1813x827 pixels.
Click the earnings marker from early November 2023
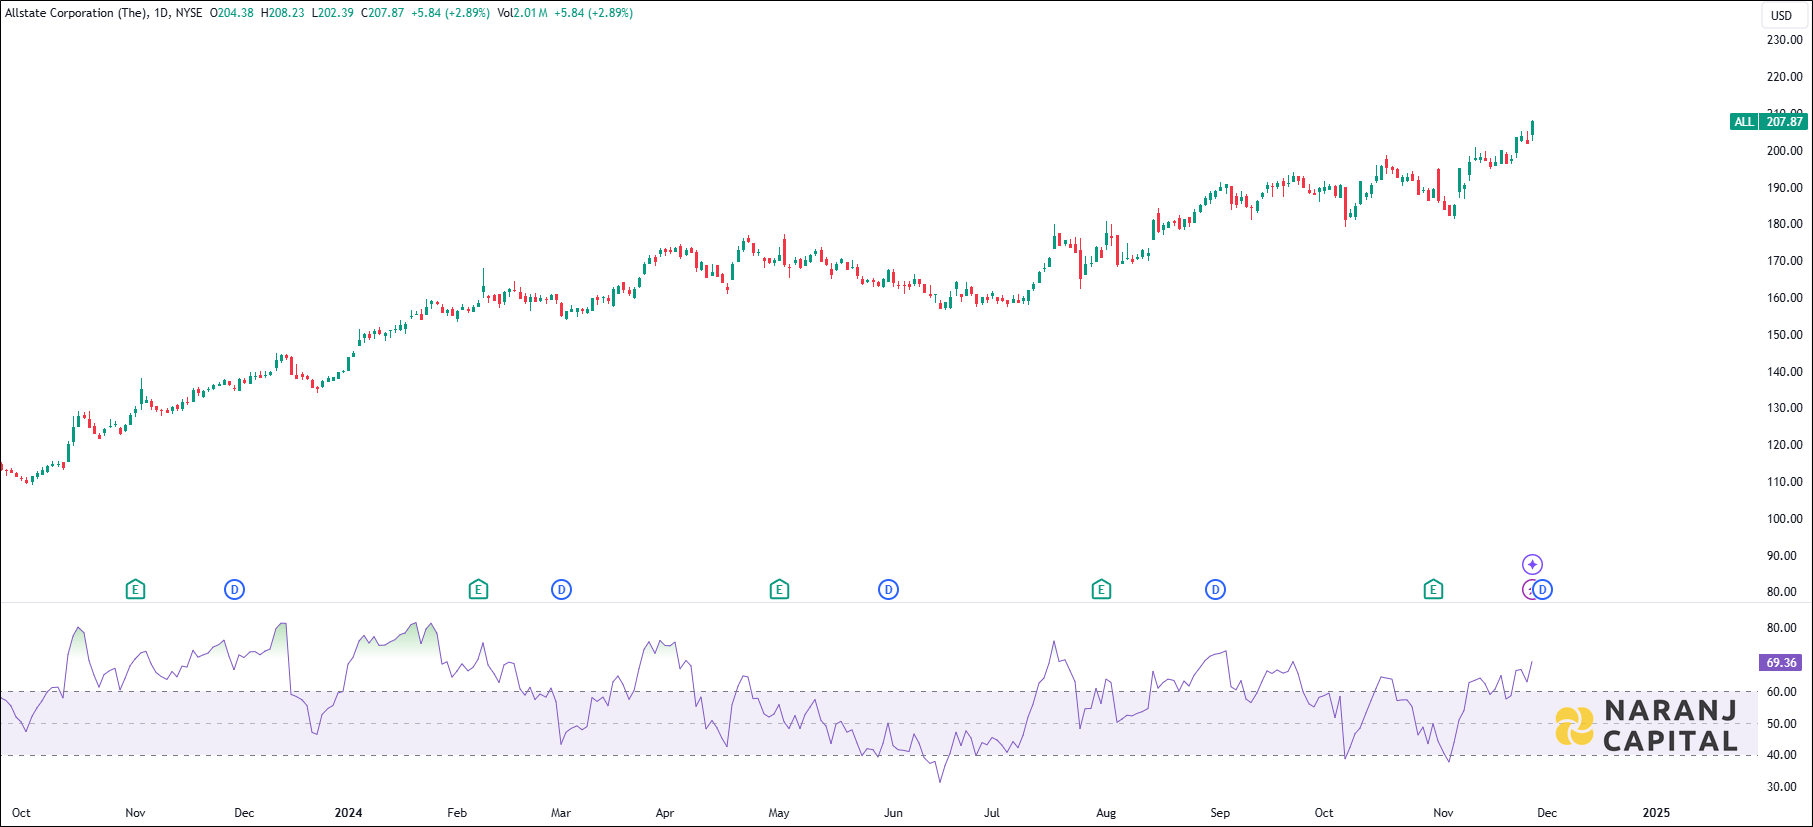click(135, 590)
